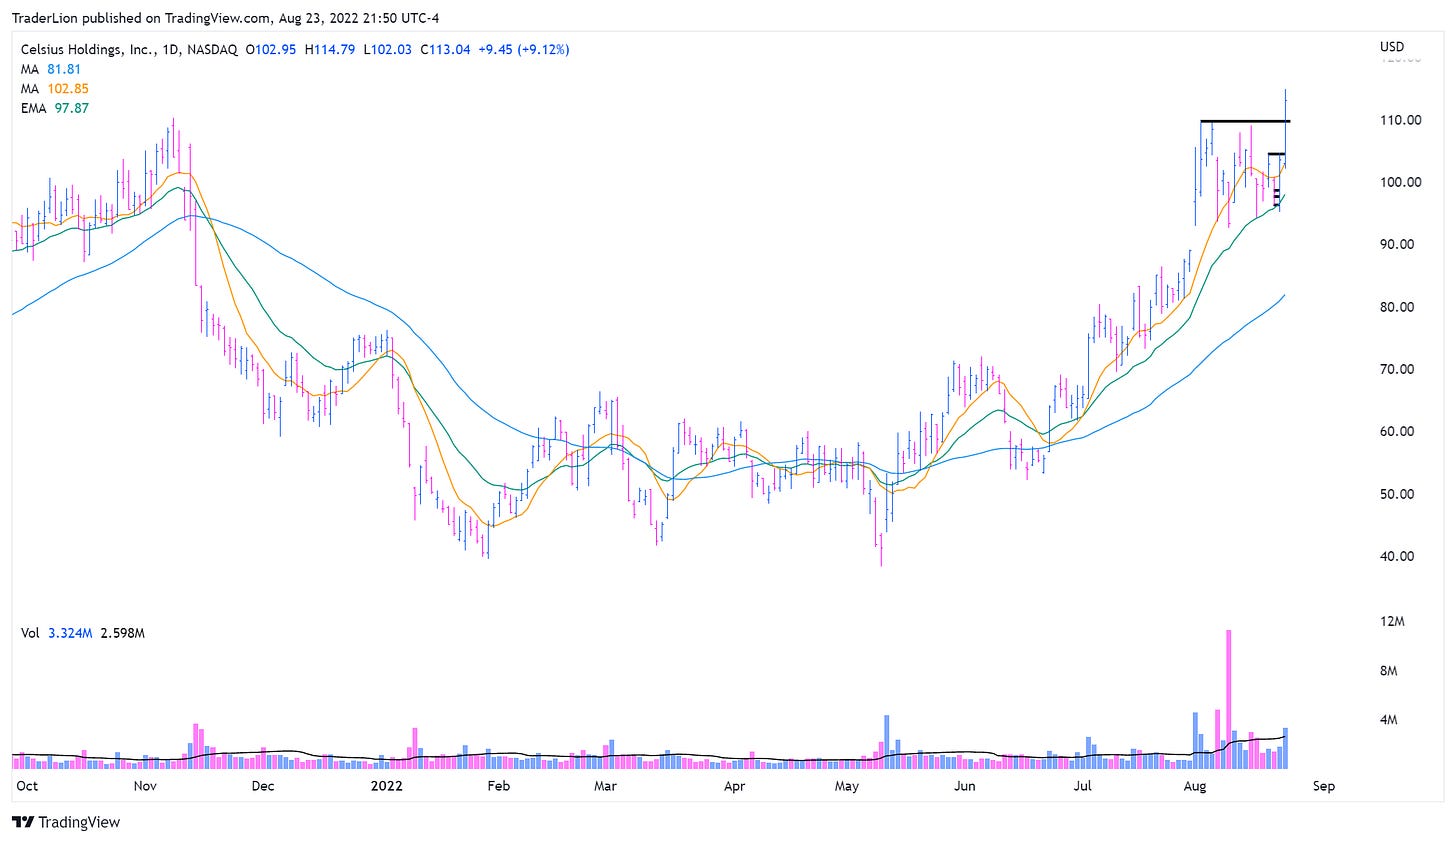Image resolution: width=1456 pixels, height=842 pixels.
Task: Click the Feb date axis label
Action: [498, 786]
